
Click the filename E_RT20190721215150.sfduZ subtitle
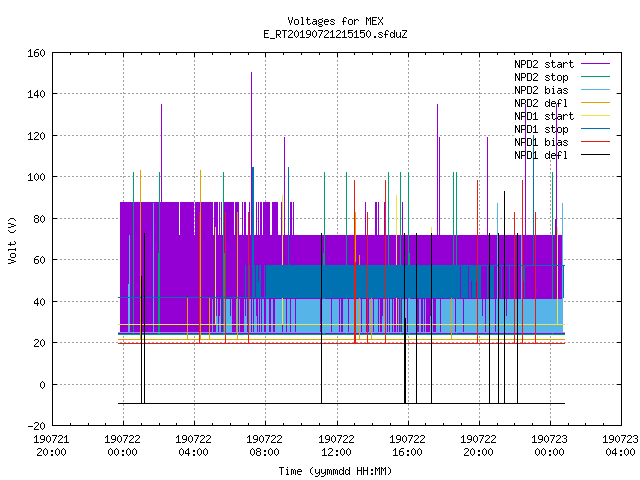coord(335,34)
